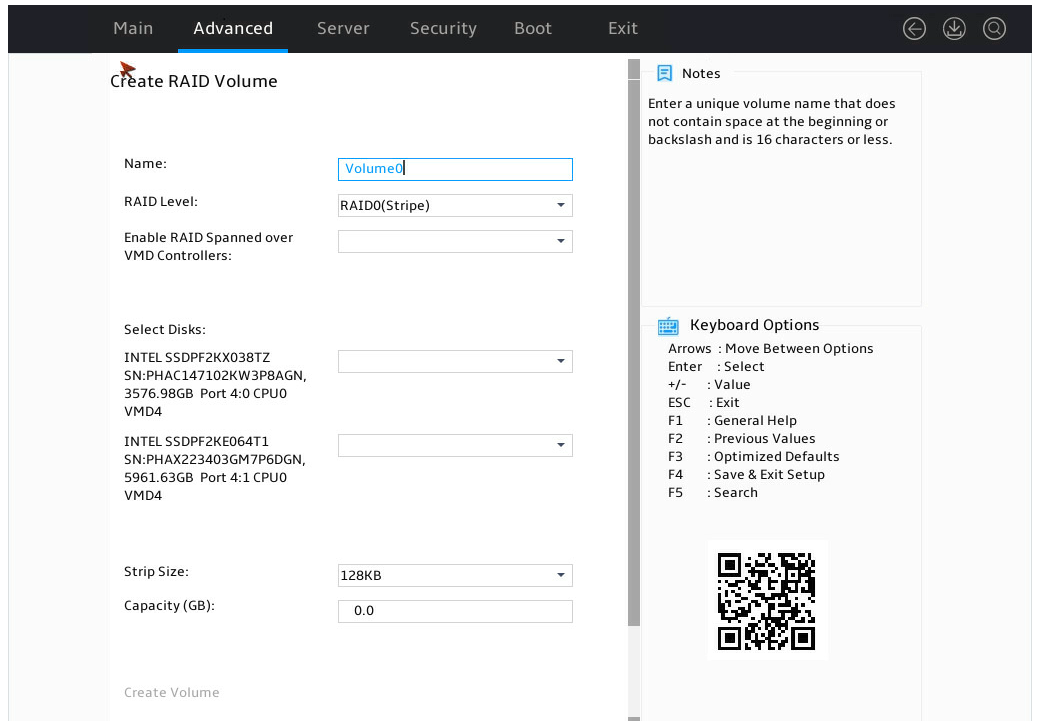The image size is (1038, 721).
Task: Go to the Security tab
Action: point(443,28)
